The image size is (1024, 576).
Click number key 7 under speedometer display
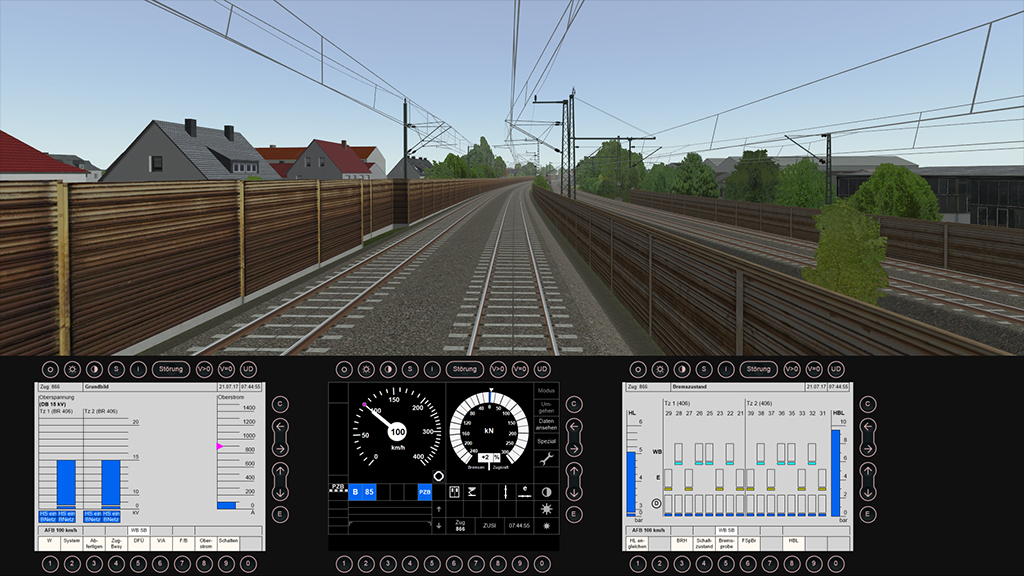coord(476,564)
